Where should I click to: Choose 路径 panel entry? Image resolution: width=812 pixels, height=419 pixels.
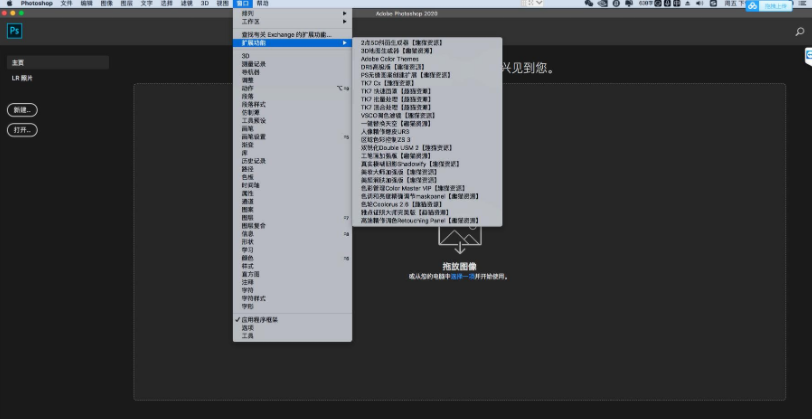[292, 169]
